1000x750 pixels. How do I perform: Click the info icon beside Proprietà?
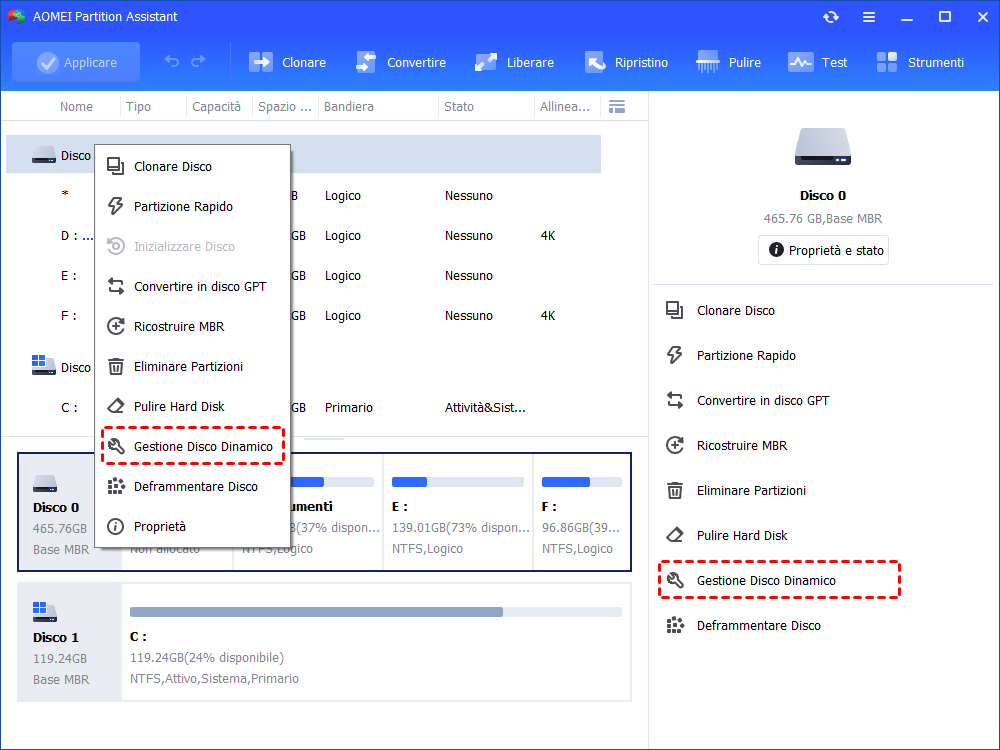115,527
